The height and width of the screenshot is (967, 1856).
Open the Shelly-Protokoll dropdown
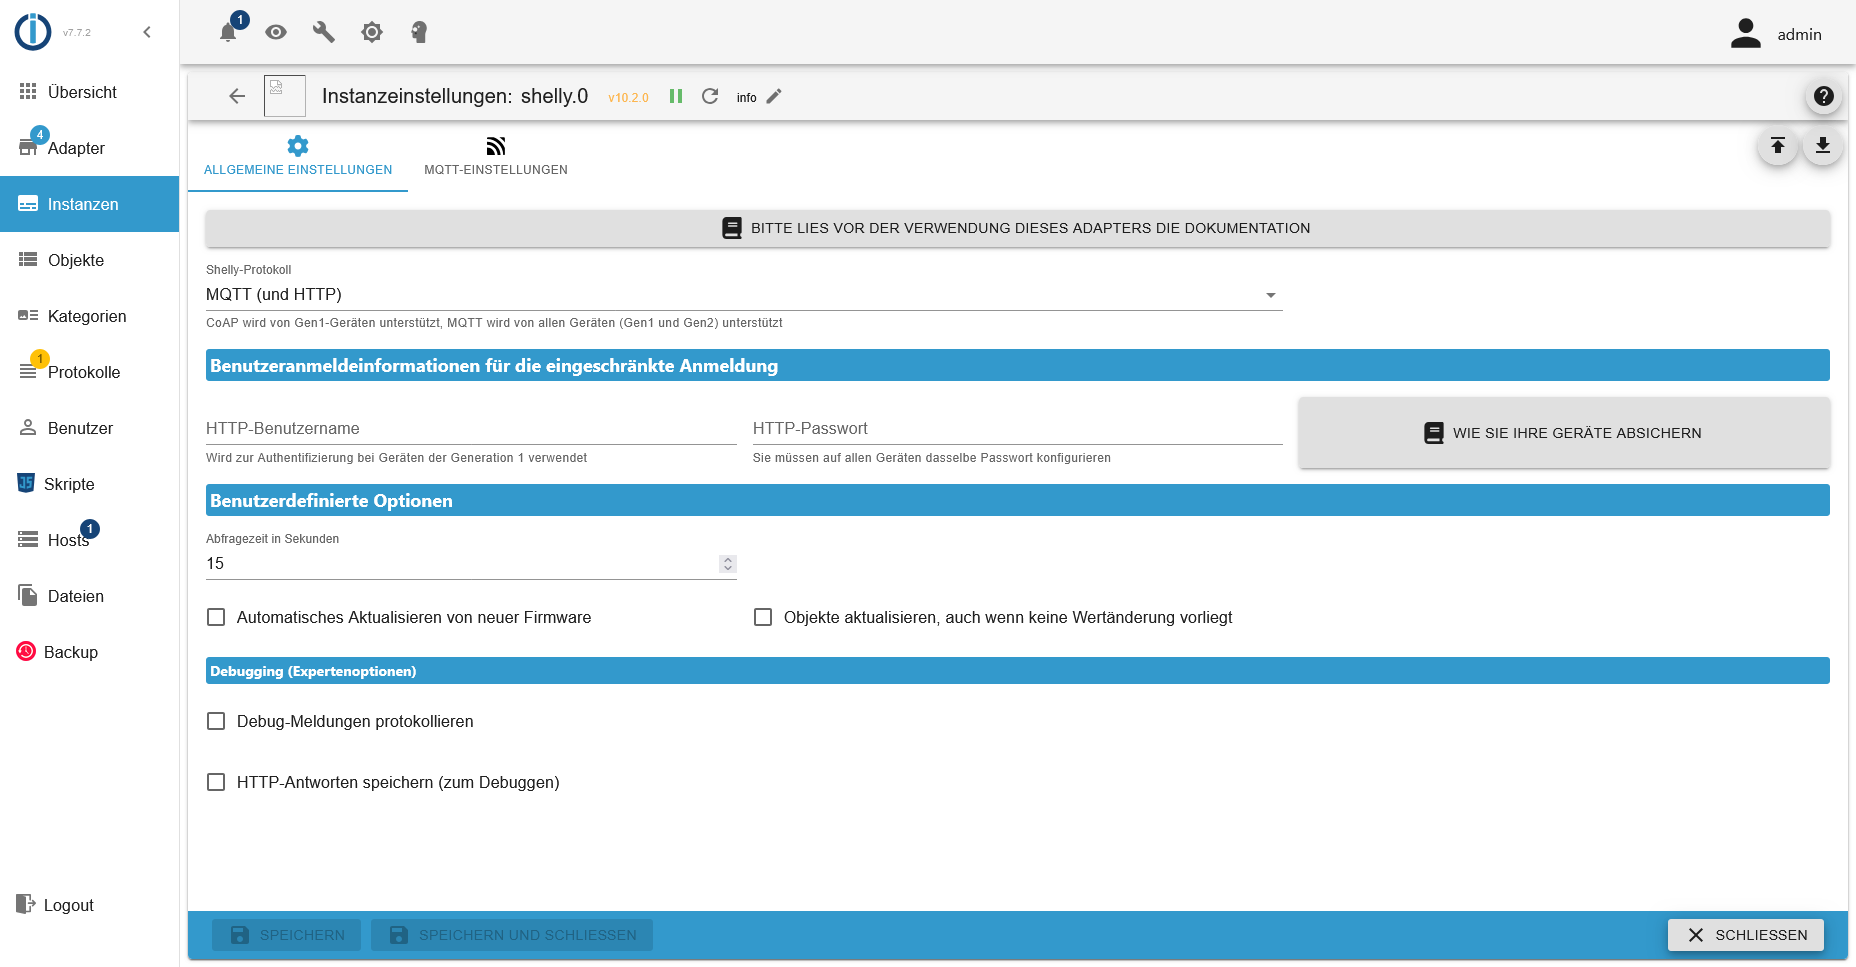click(x=743, y=294)
